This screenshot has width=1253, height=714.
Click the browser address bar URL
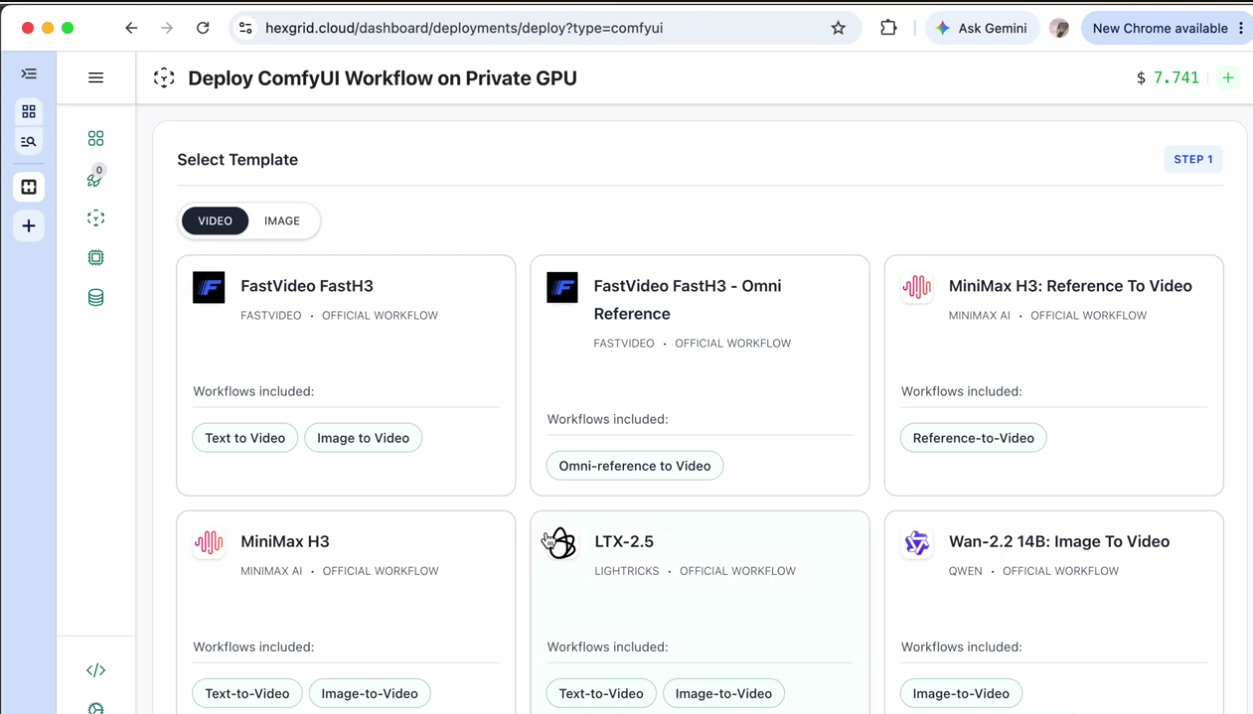464,28
